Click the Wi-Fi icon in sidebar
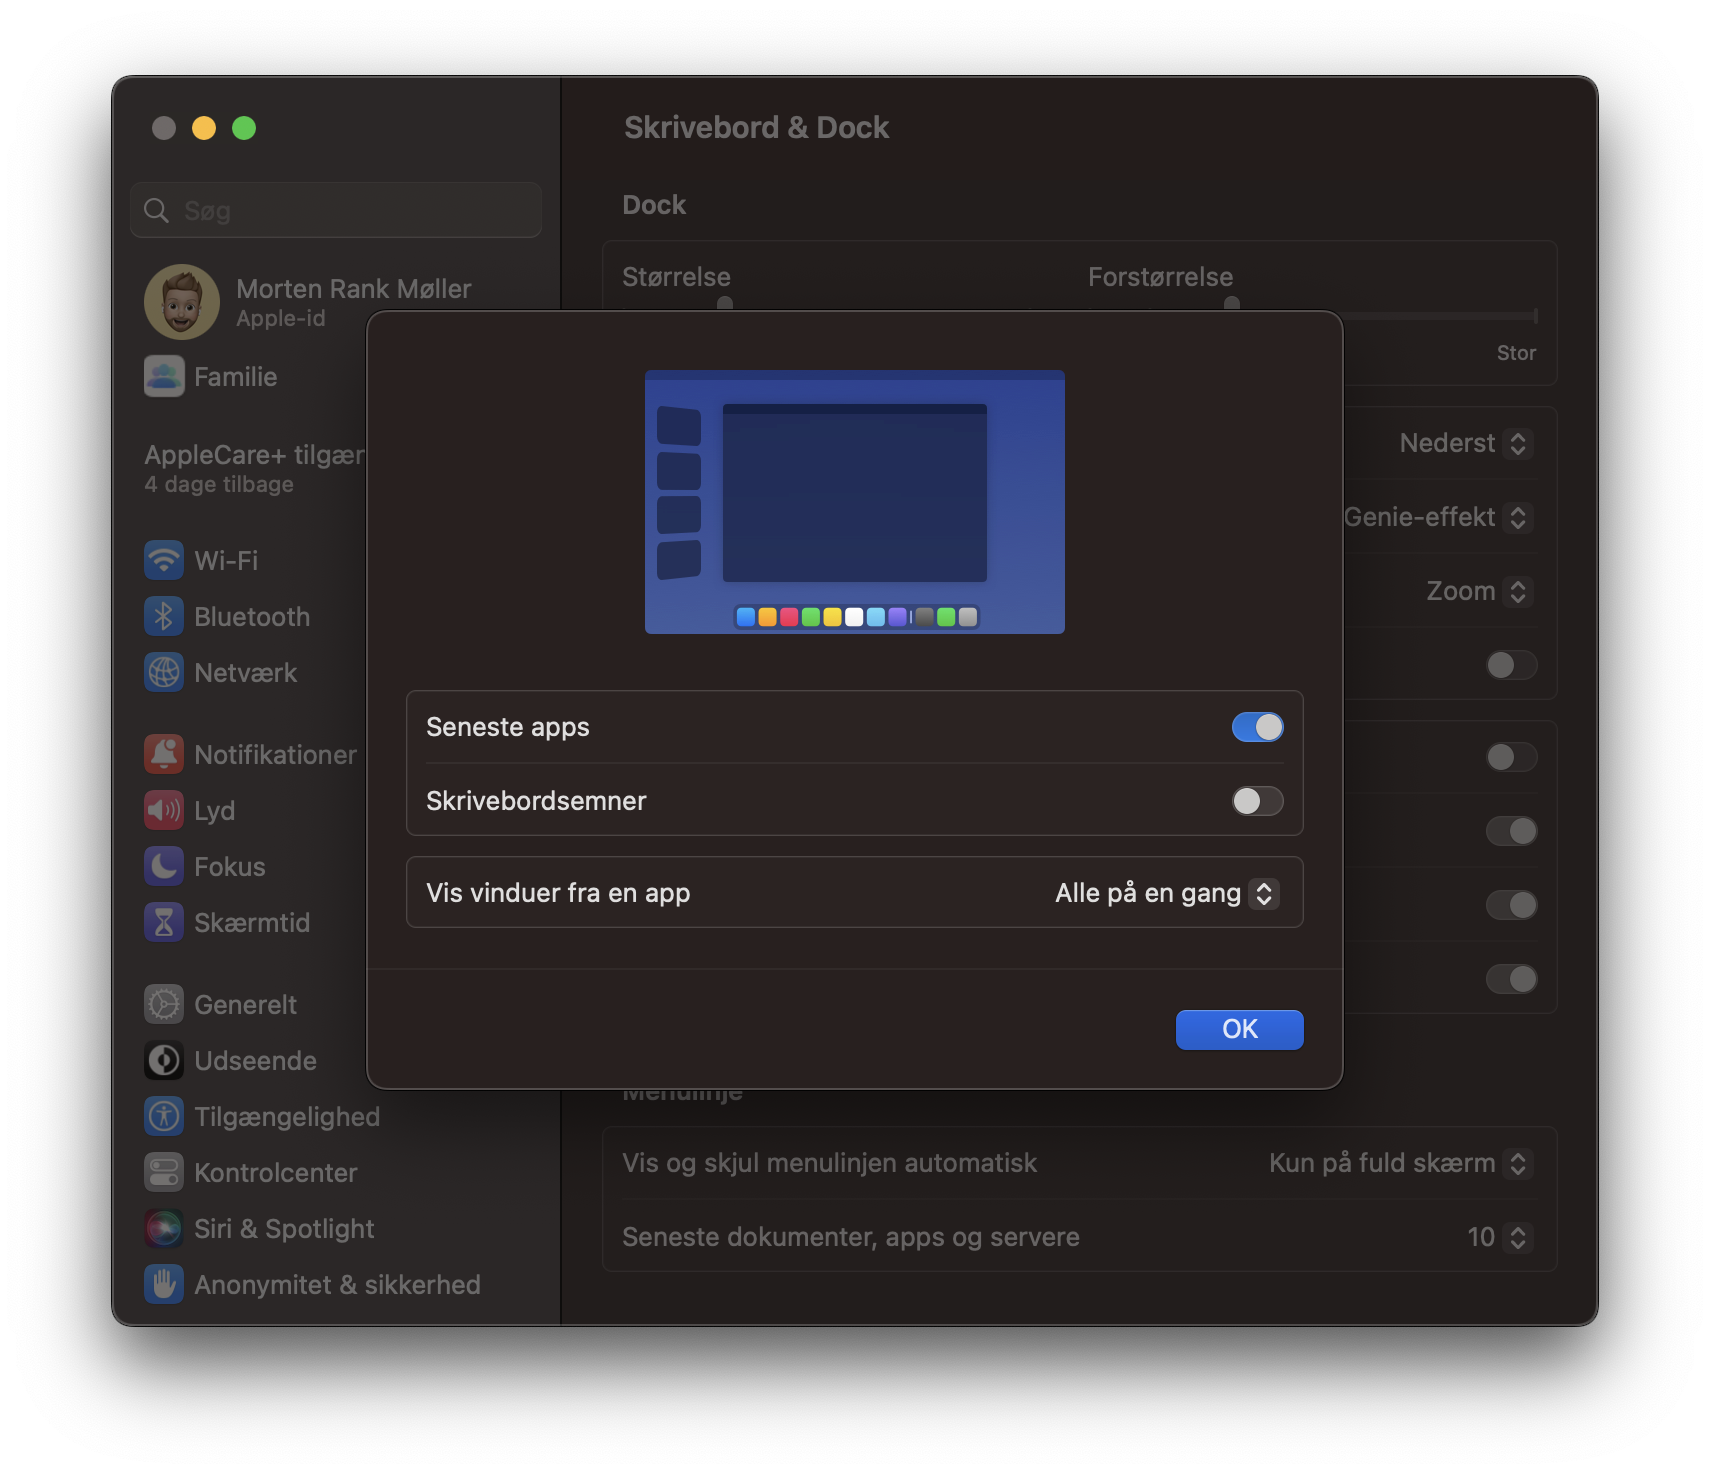1710x1474 pixels. (x=164, y=560)
